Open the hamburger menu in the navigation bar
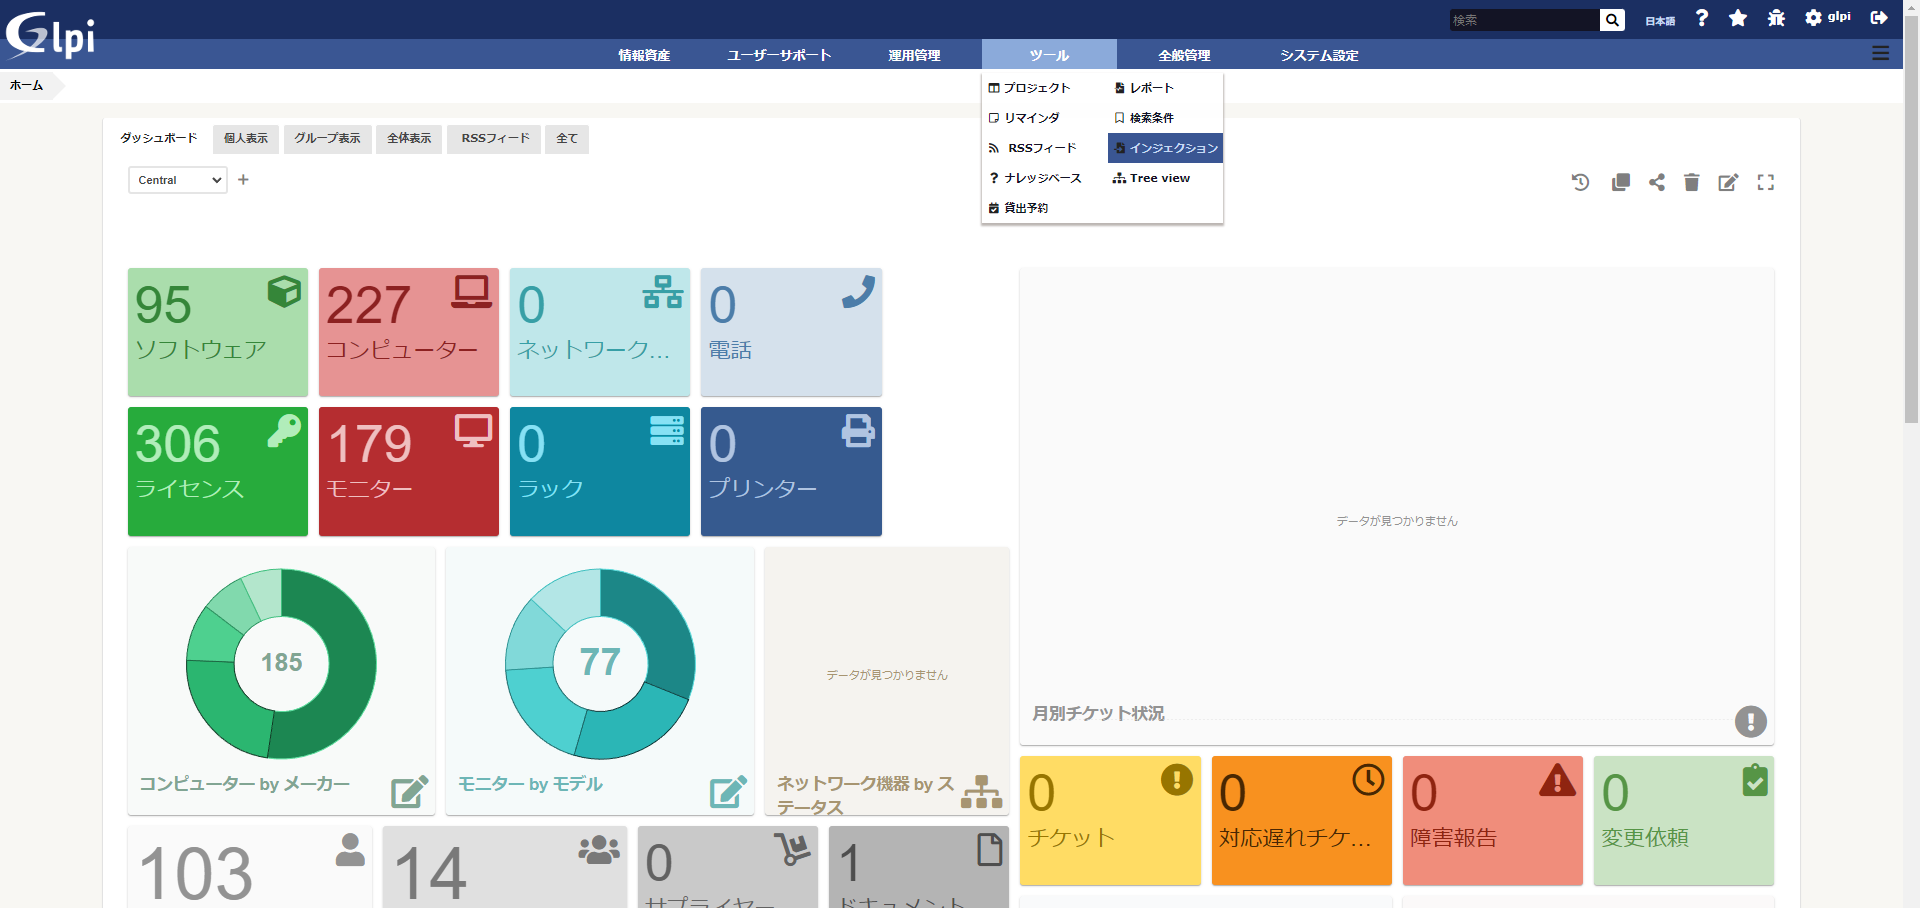The image size is (1920, 908). 1881,54
